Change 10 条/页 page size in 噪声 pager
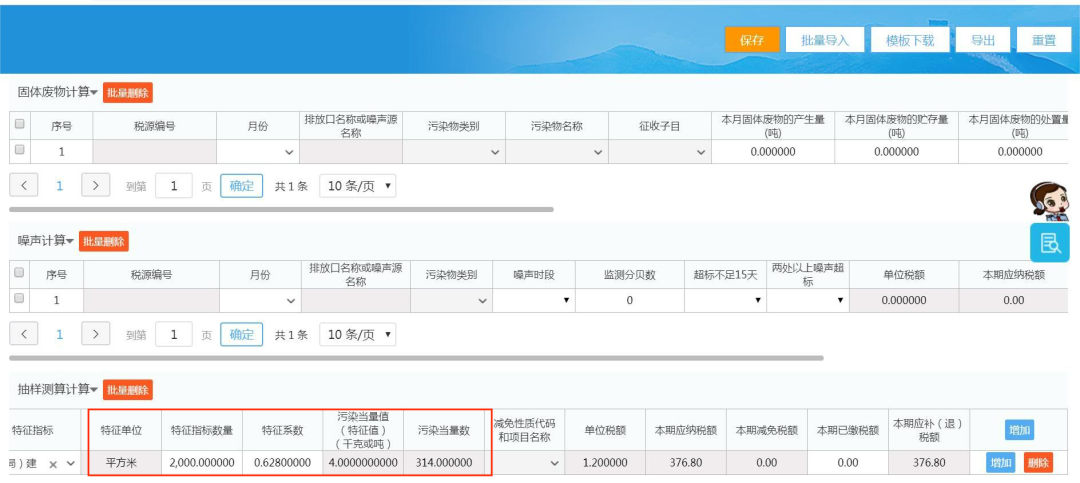Viewport: 1080px width, 483px height. tap(357, 334)
